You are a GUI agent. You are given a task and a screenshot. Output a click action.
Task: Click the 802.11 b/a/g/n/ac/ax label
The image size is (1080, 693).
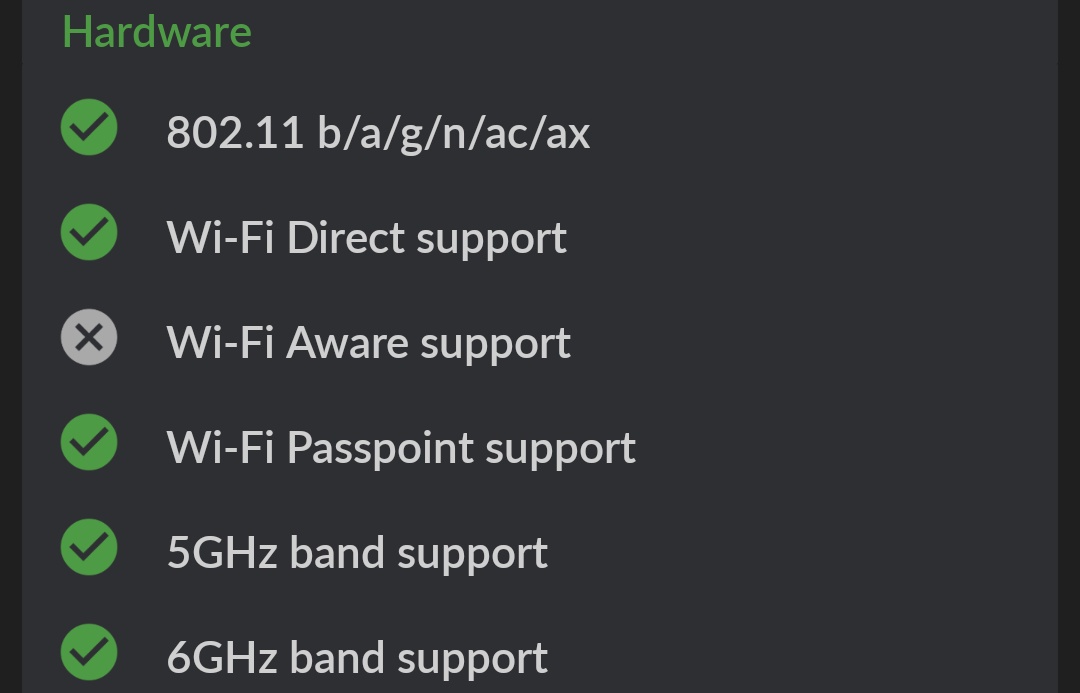coord(378,133)
